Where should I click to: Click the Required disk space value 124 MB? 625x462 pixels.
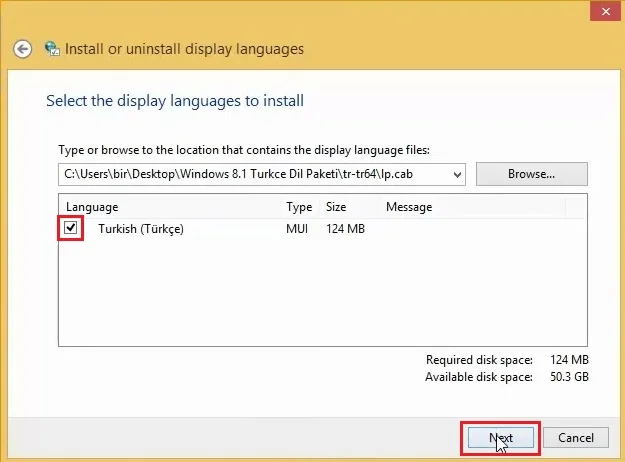point(569,360)
